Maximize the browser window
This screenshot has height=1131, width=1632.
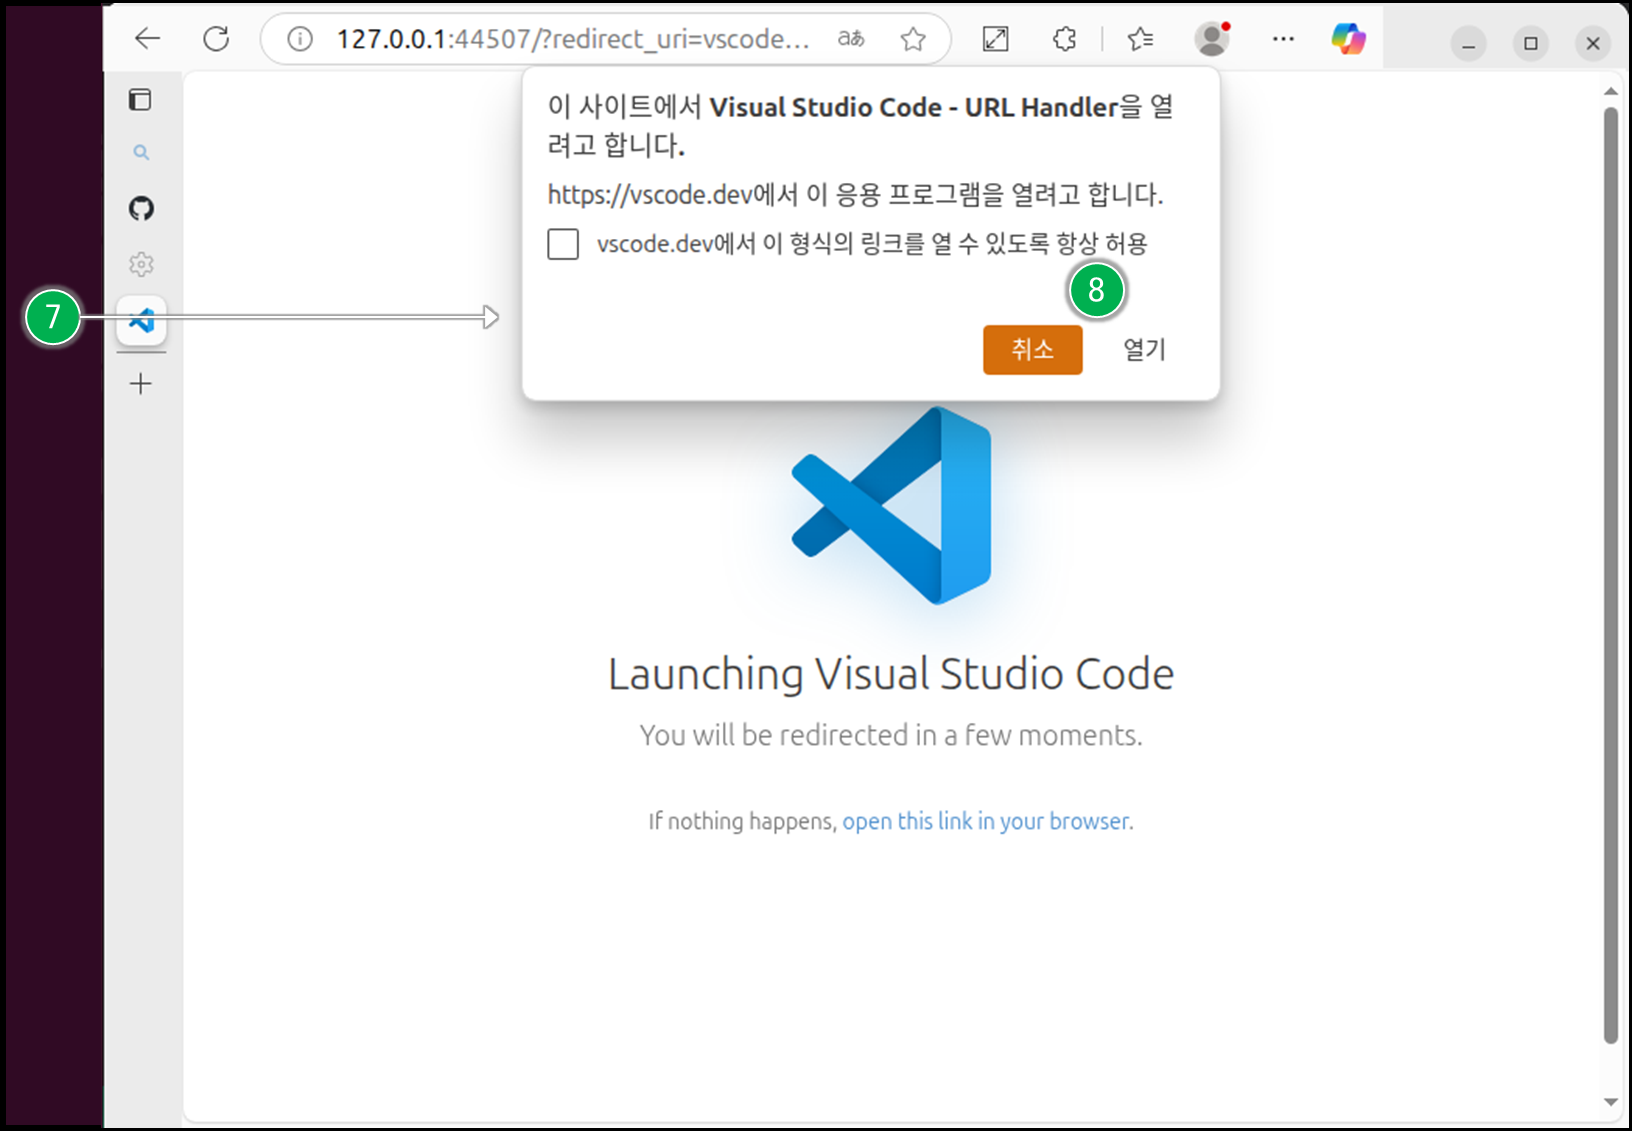(1530, 43)
